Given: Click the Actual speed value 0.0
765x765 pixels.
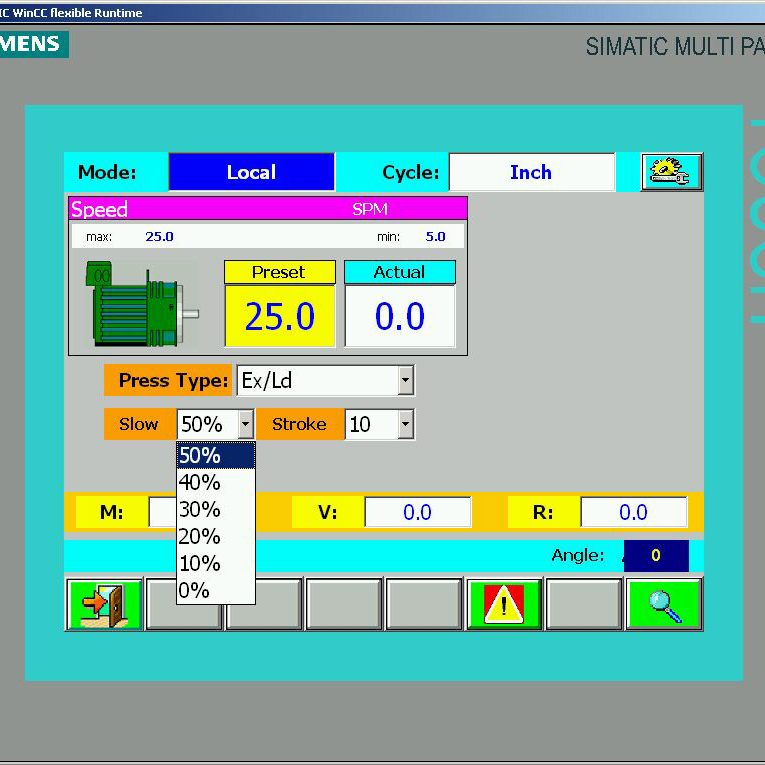Looking at the screenshot, I should (400, 316).
